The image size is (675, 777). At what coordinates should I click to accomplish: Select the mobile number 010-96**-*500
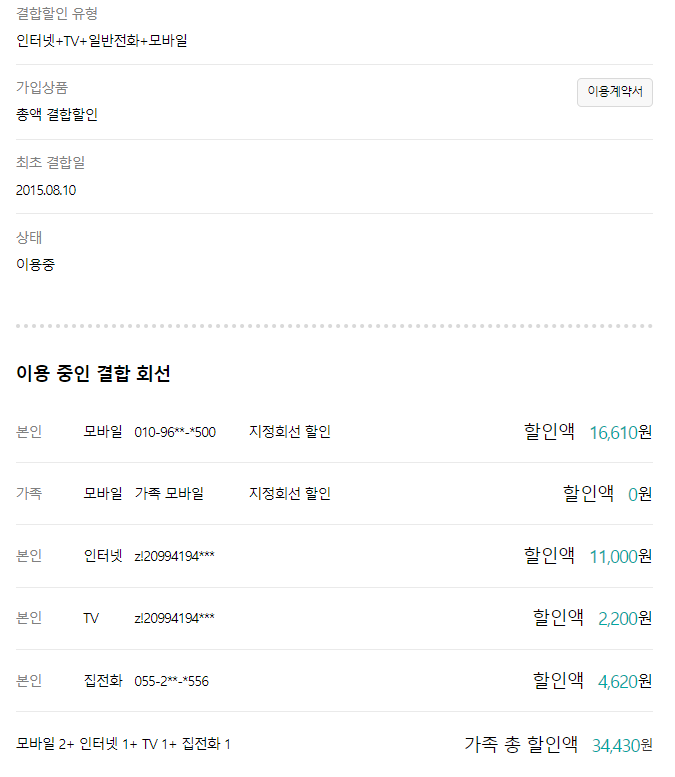pyautogui.click(x=175, y=432)
